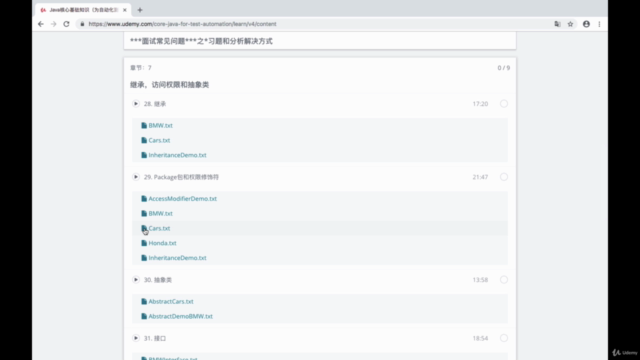
Task: Click file icon beside lecture 29 InheritanceDemo.txt
Action: 144,258
